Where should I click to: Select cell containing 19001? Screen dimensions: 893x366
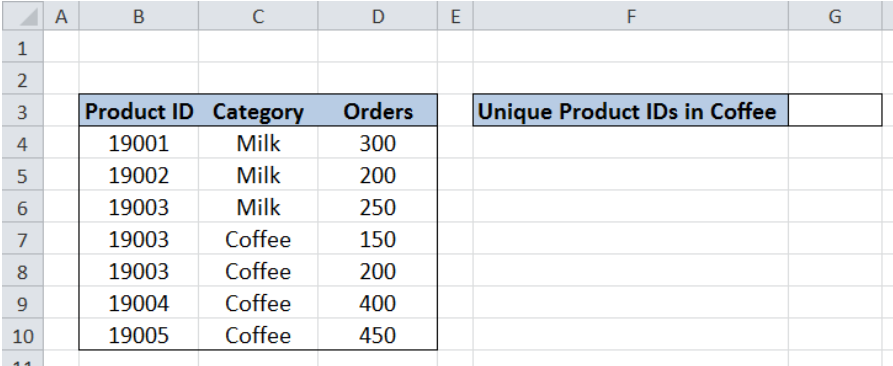click(138, 143)
